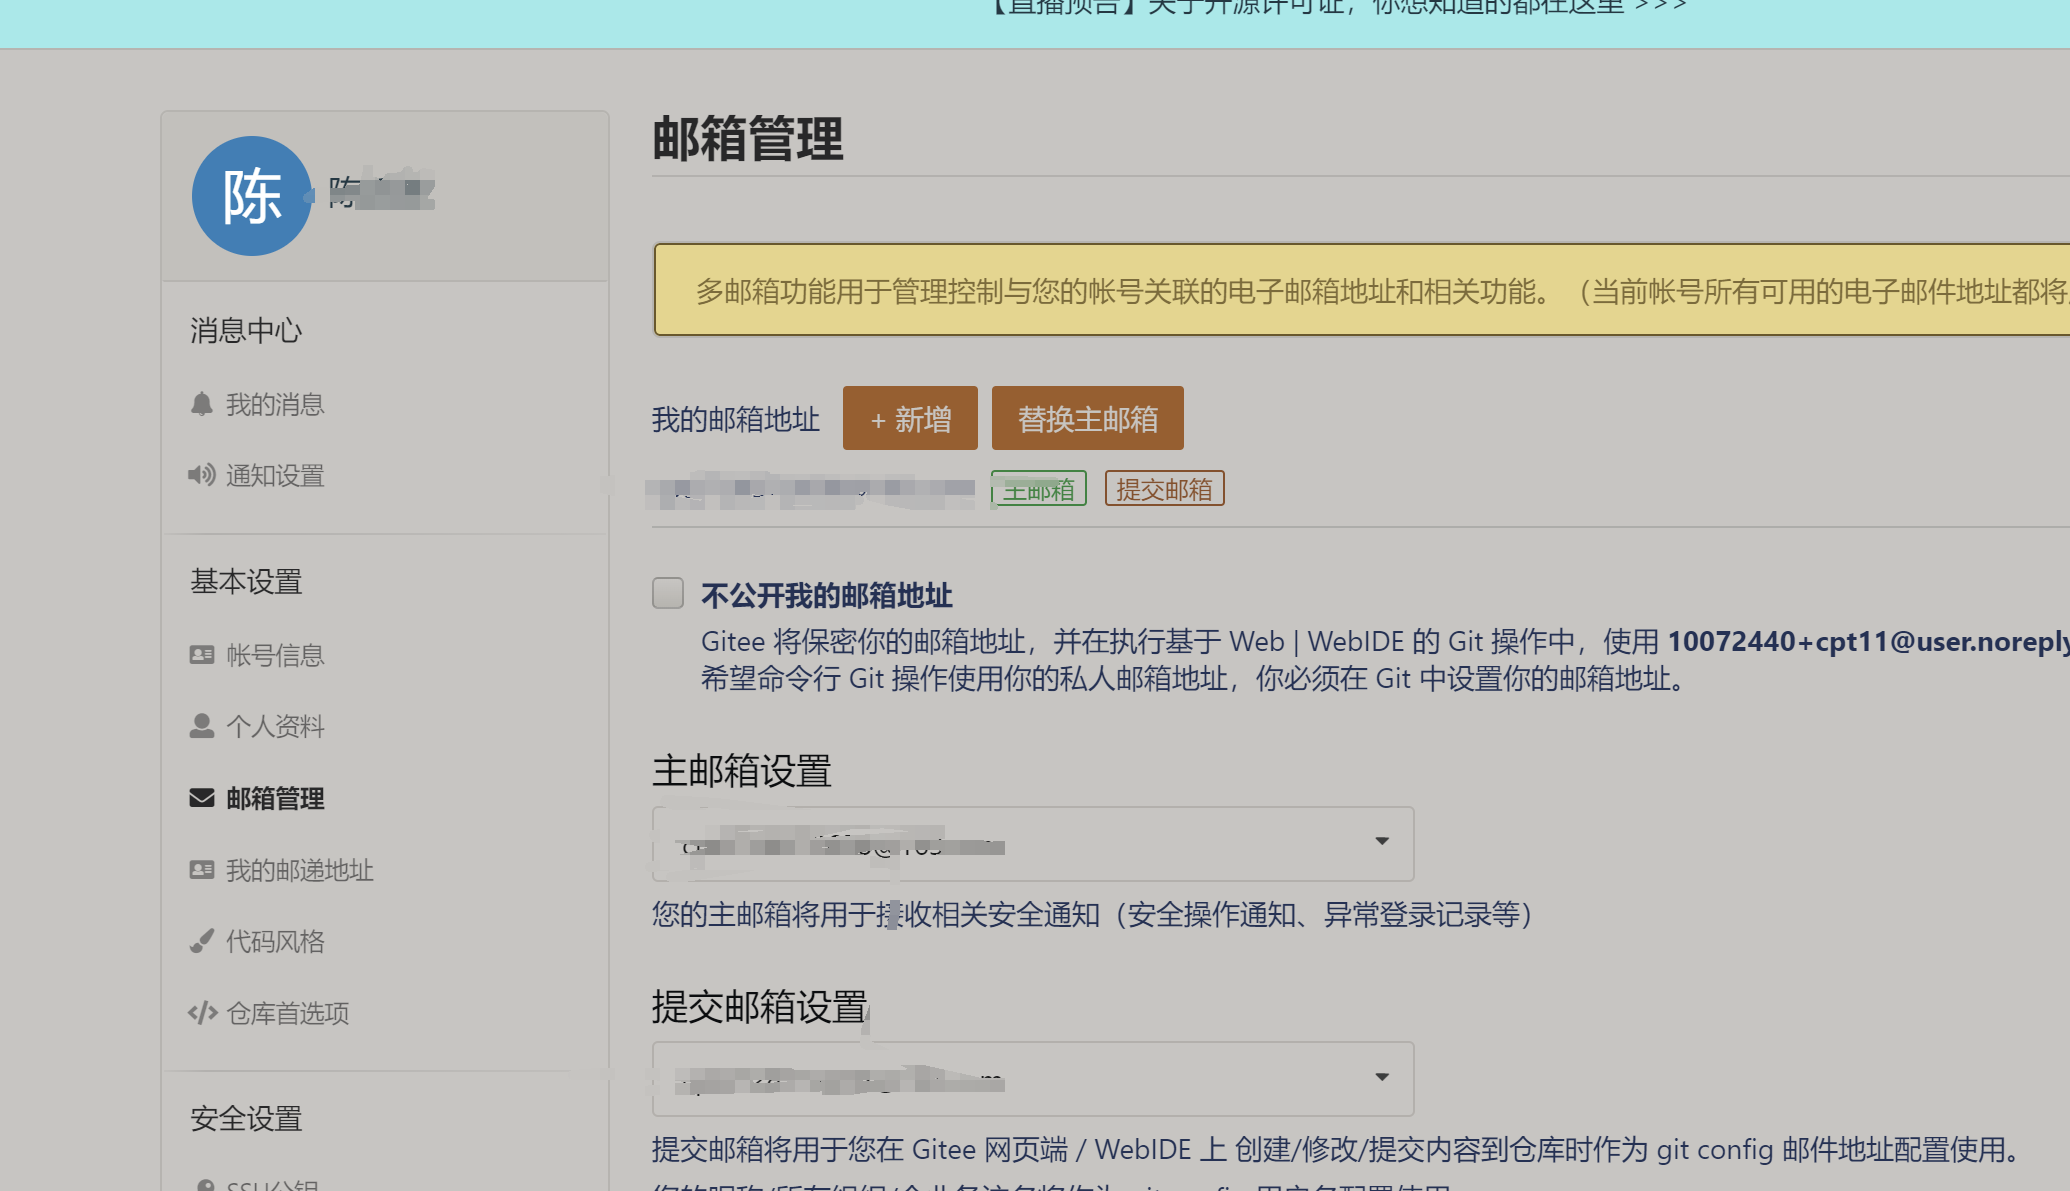This screenshot has height=1191, width=2070.
Task: Open 个人资料 page
Action: [x=275, y=726]
